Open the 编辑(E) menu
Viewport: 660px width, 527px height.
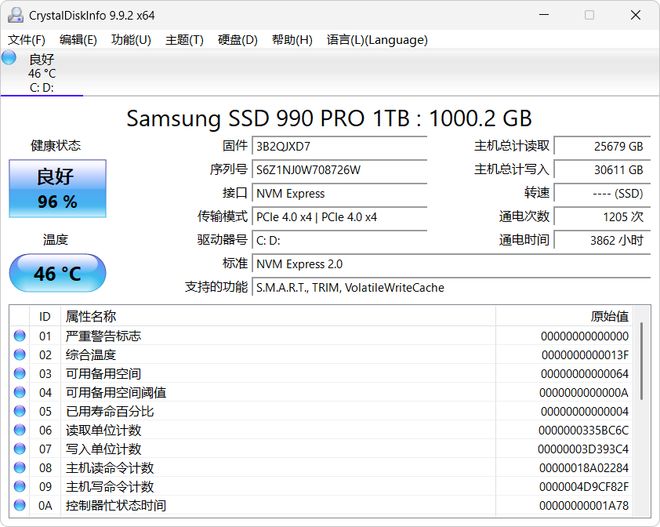click(78, 40)
